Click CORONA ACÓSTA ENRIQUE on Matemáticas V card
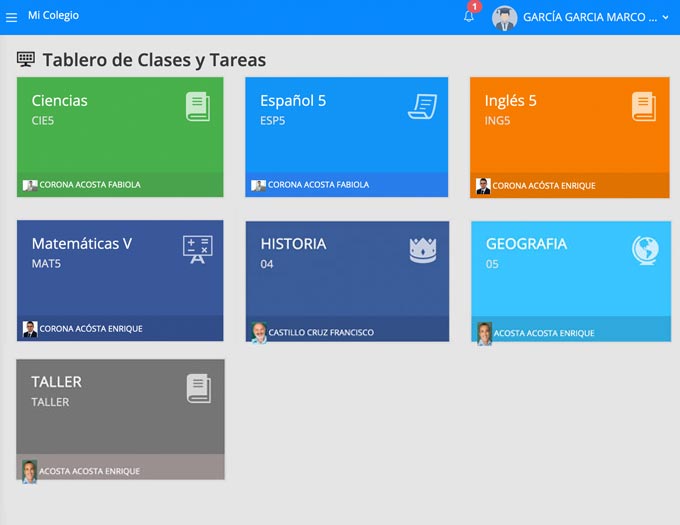The image size is (680, 525). (91, 329)
